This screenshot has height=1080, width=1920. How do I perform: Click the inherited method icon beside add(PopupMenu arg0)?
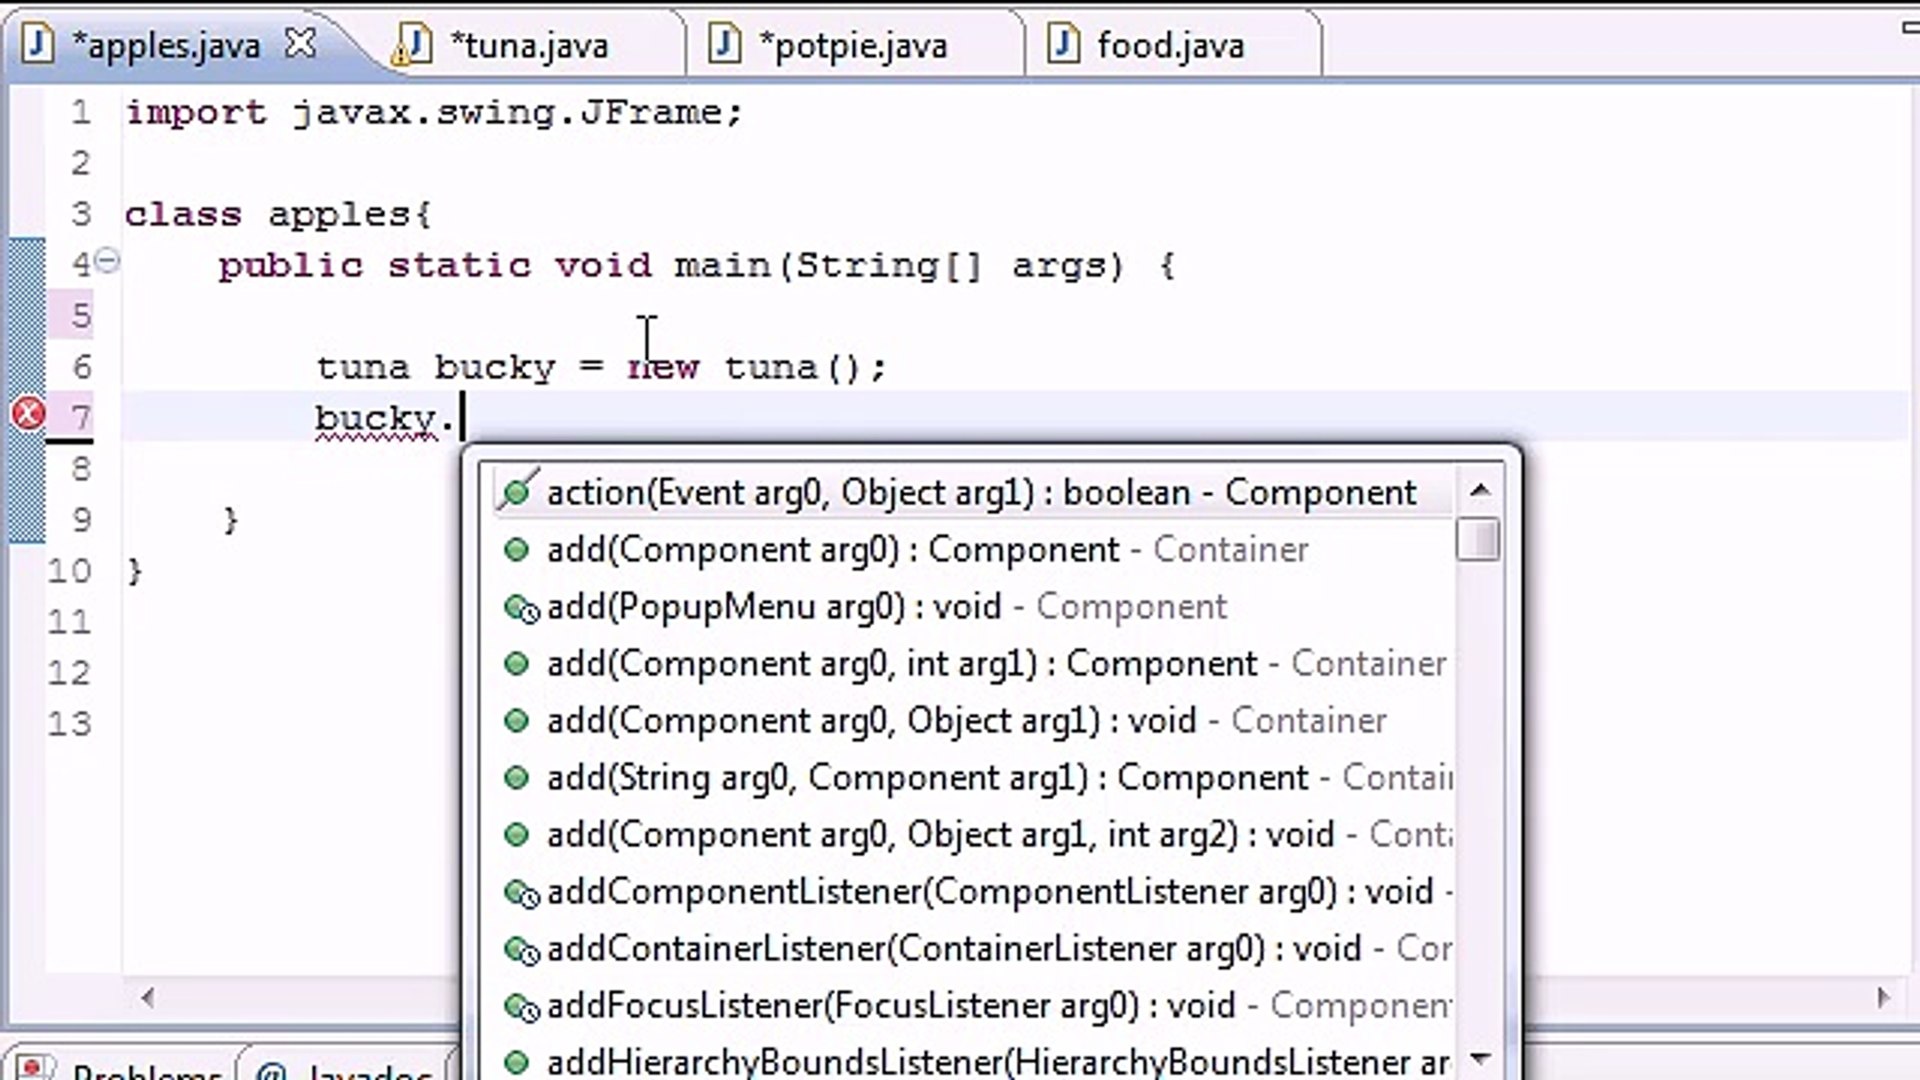(x=520, y=608)
